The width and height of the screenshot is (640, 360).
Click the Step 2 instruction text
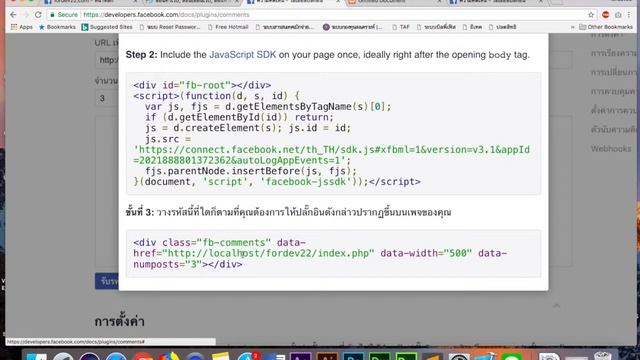pos(327,55)
